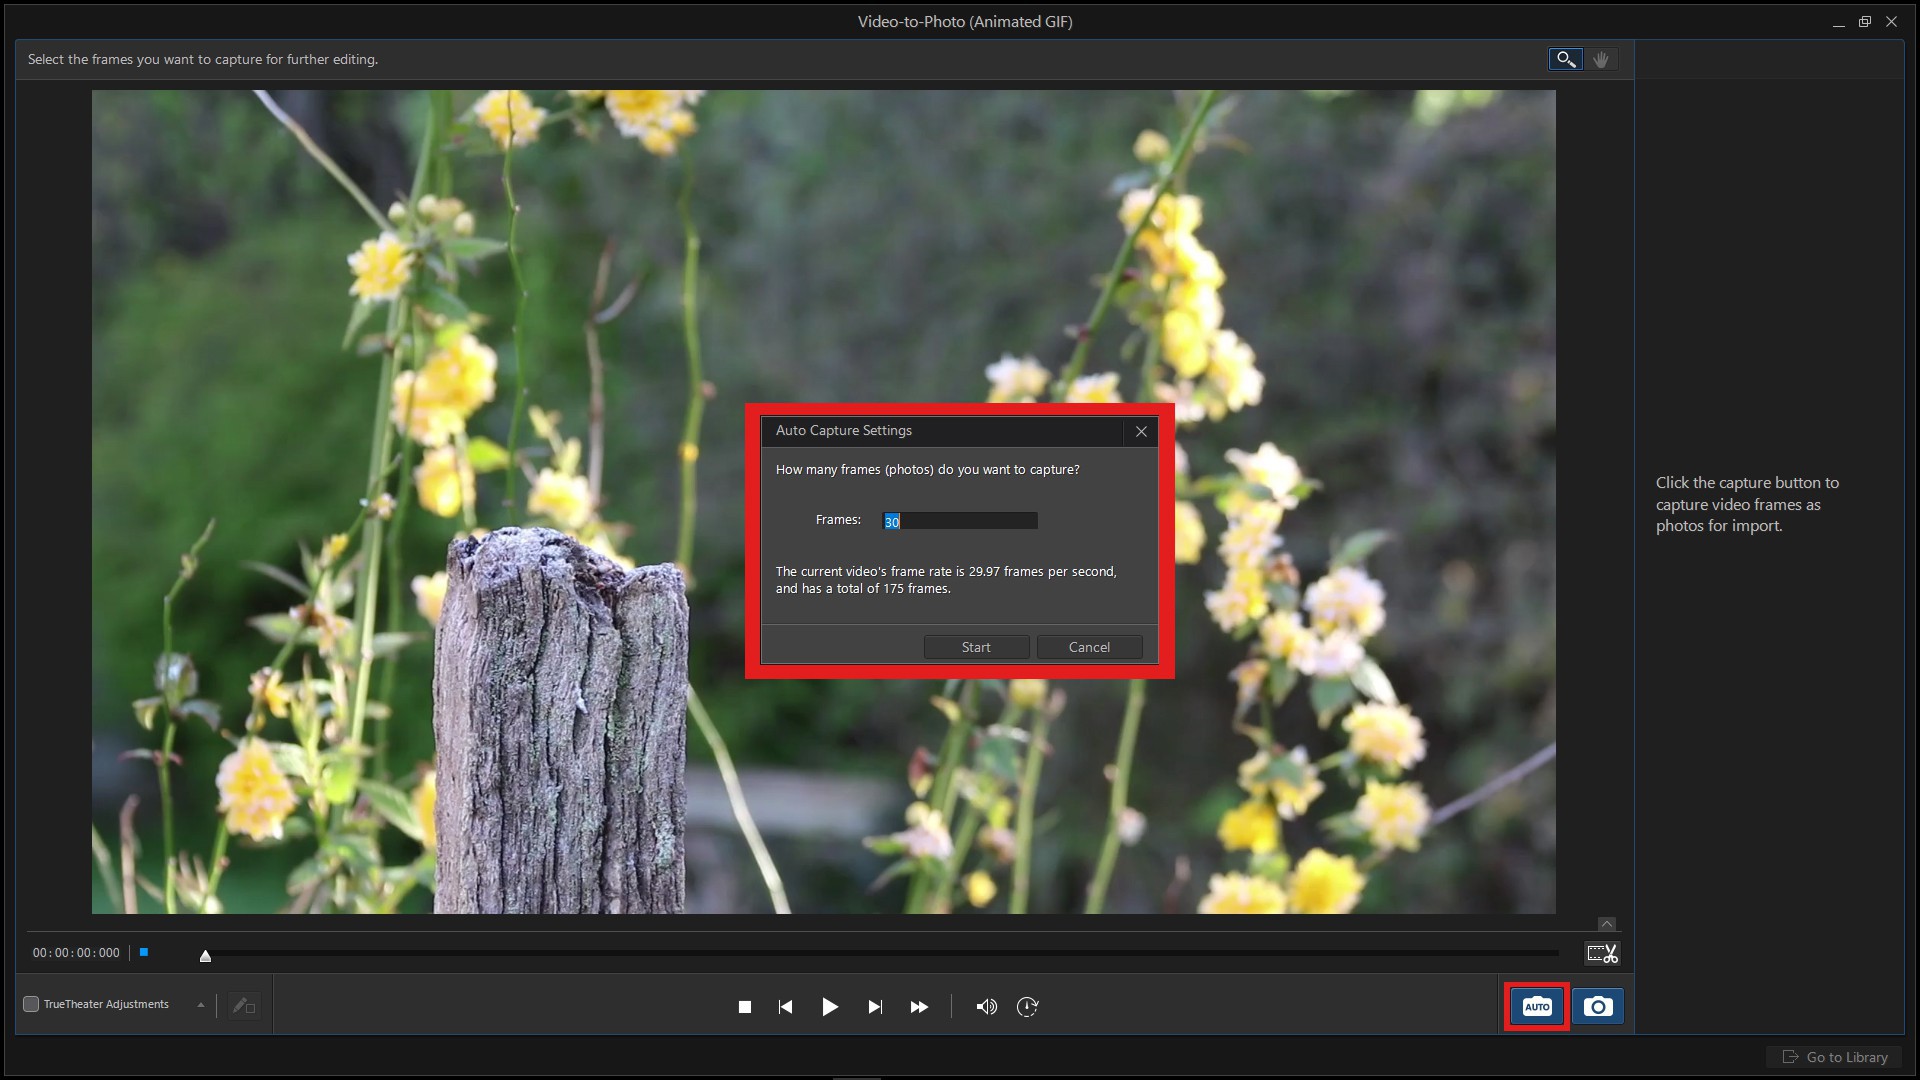Expand the collapse arrow above the timeline

[x=1607, y=924]
